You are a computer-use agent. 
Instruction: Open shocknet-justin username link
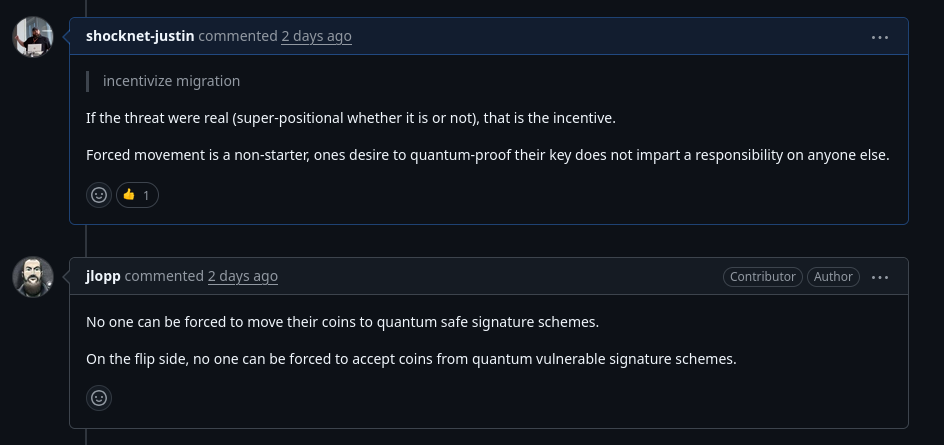click(x=140, y=36)
